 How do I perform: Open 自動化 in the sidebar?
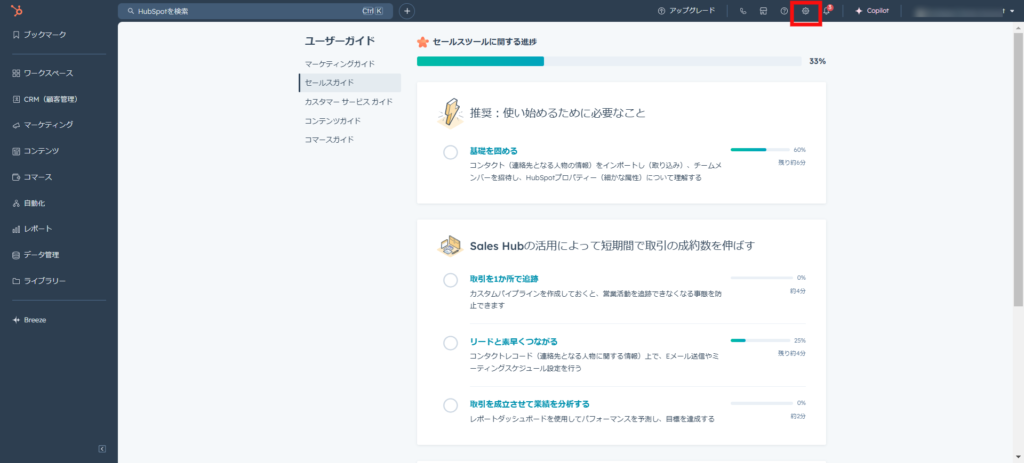(x=29, y=203)
